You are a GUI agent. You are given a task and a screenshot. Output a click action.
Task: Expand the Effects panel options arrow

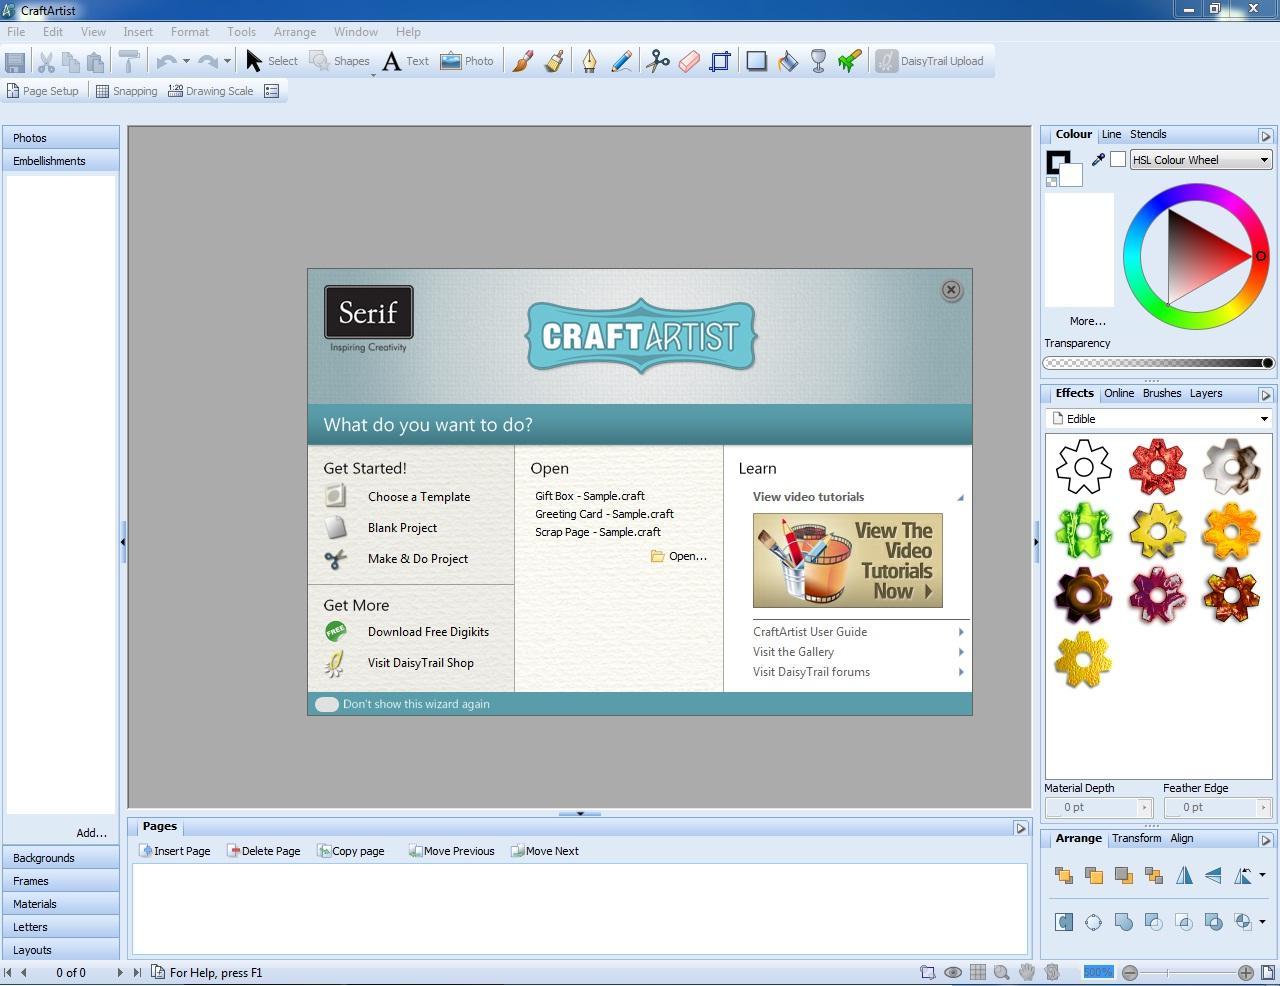click(x=1265, y=394)
